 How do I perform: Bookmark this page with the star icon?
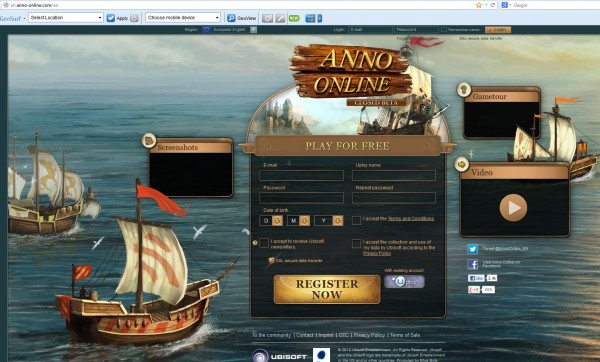(x=479, y=5)
